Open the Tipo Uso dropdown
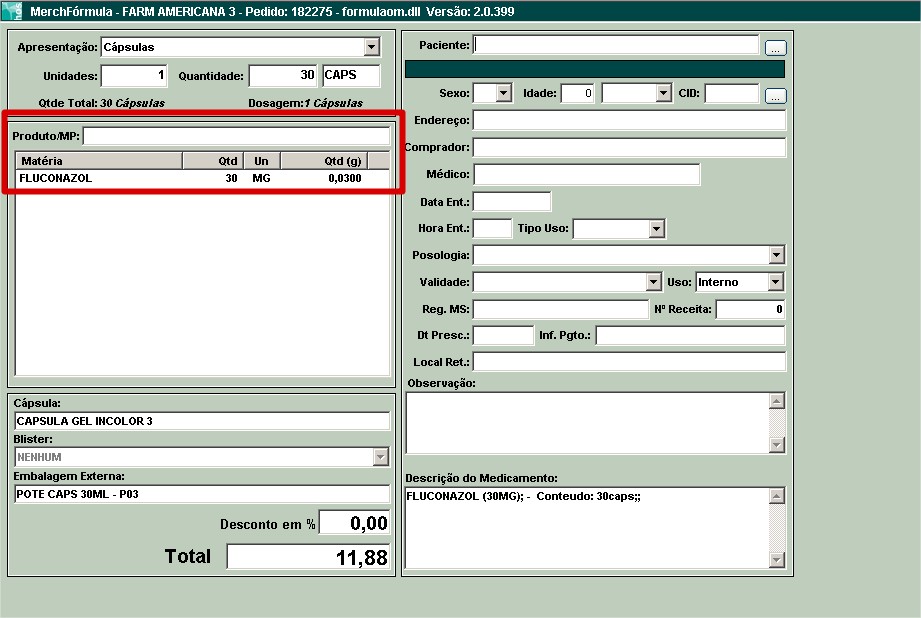 click(x=656, y=229)
